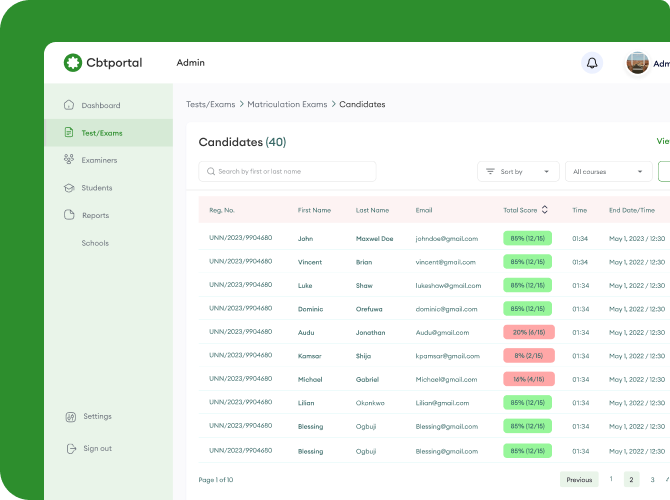
Task: Click the Reports folder icon
Action: coord(69,215)
